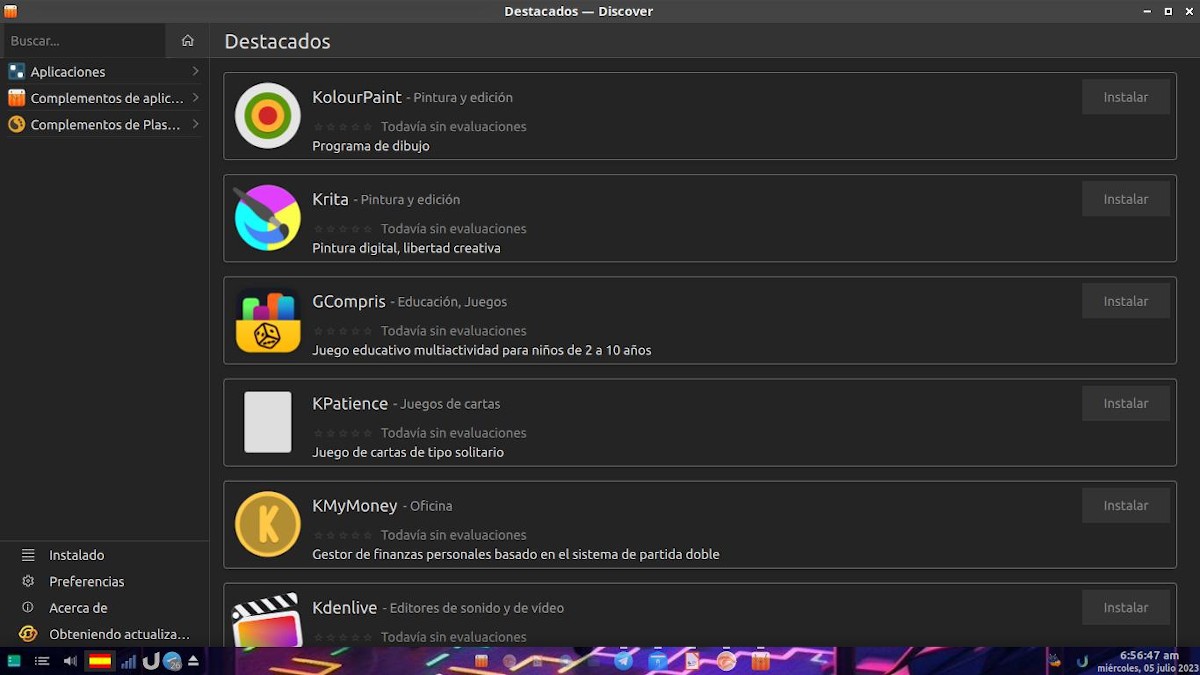Go to the Instalado page
The image size is (1200, 675).
(104, 555)
